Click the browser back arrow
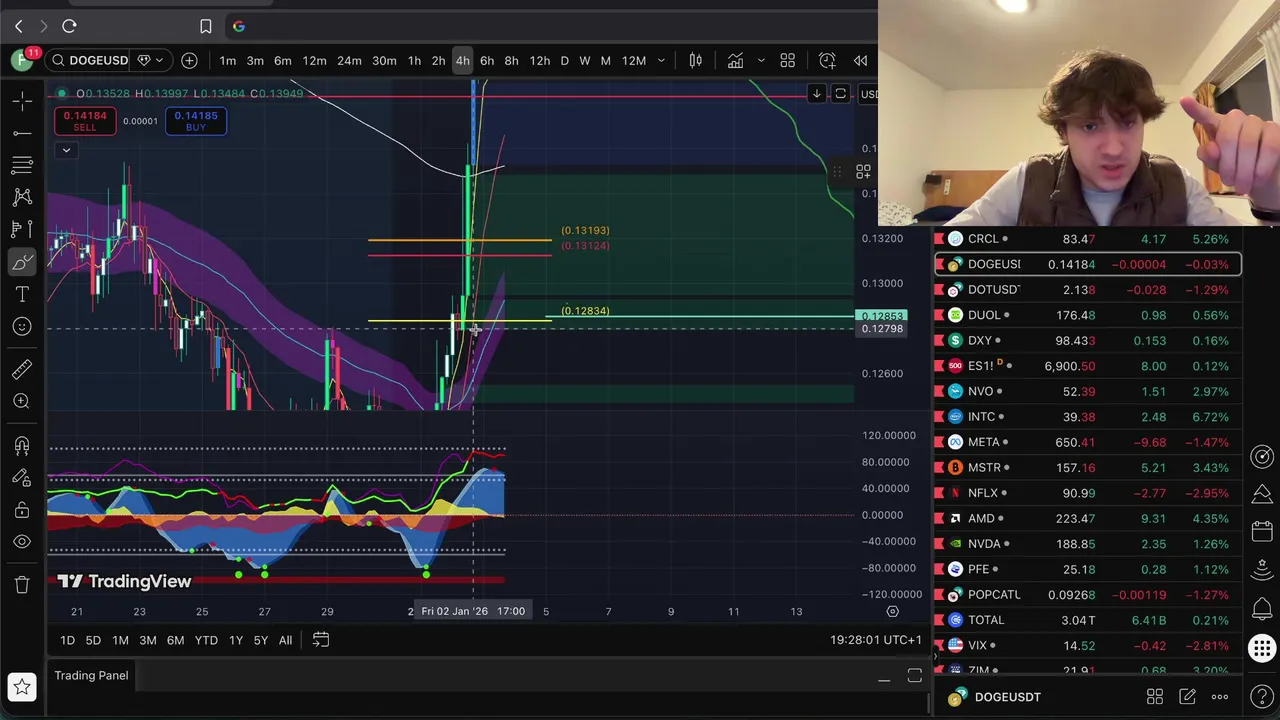This screenshot has width=1280, height=720. tap(18, 26)
